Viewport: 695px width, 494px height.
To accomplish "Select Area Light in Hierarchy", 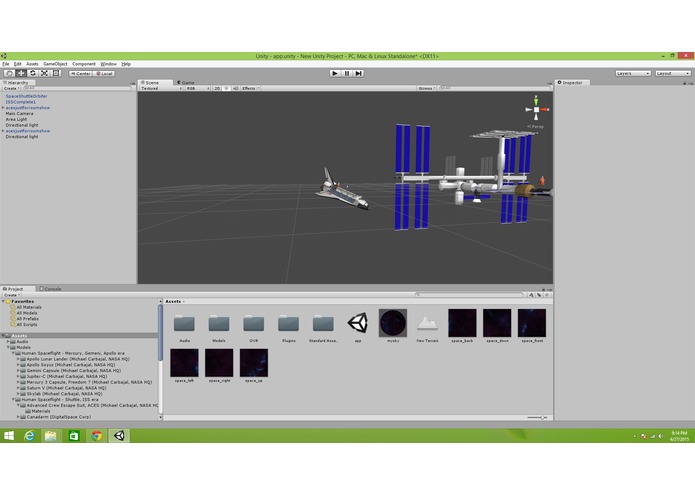I will pos(16,119).
